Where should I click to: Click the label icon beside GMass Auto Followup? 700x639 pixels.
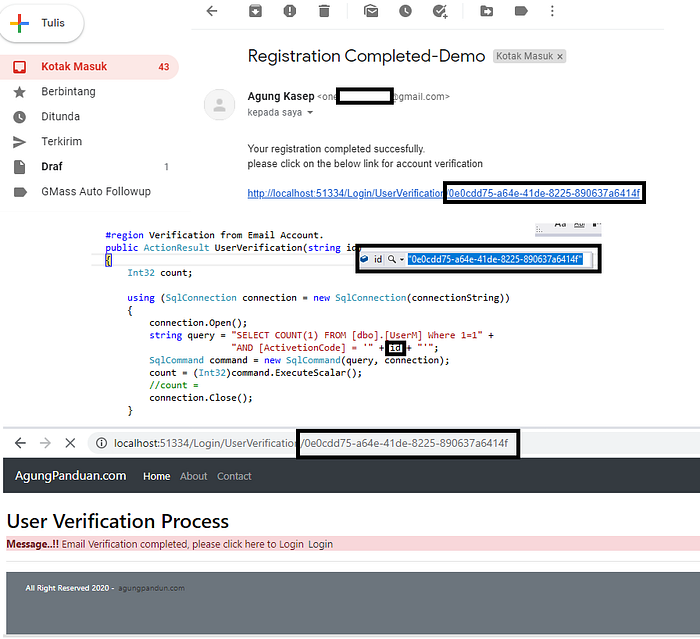click(20, 192)
